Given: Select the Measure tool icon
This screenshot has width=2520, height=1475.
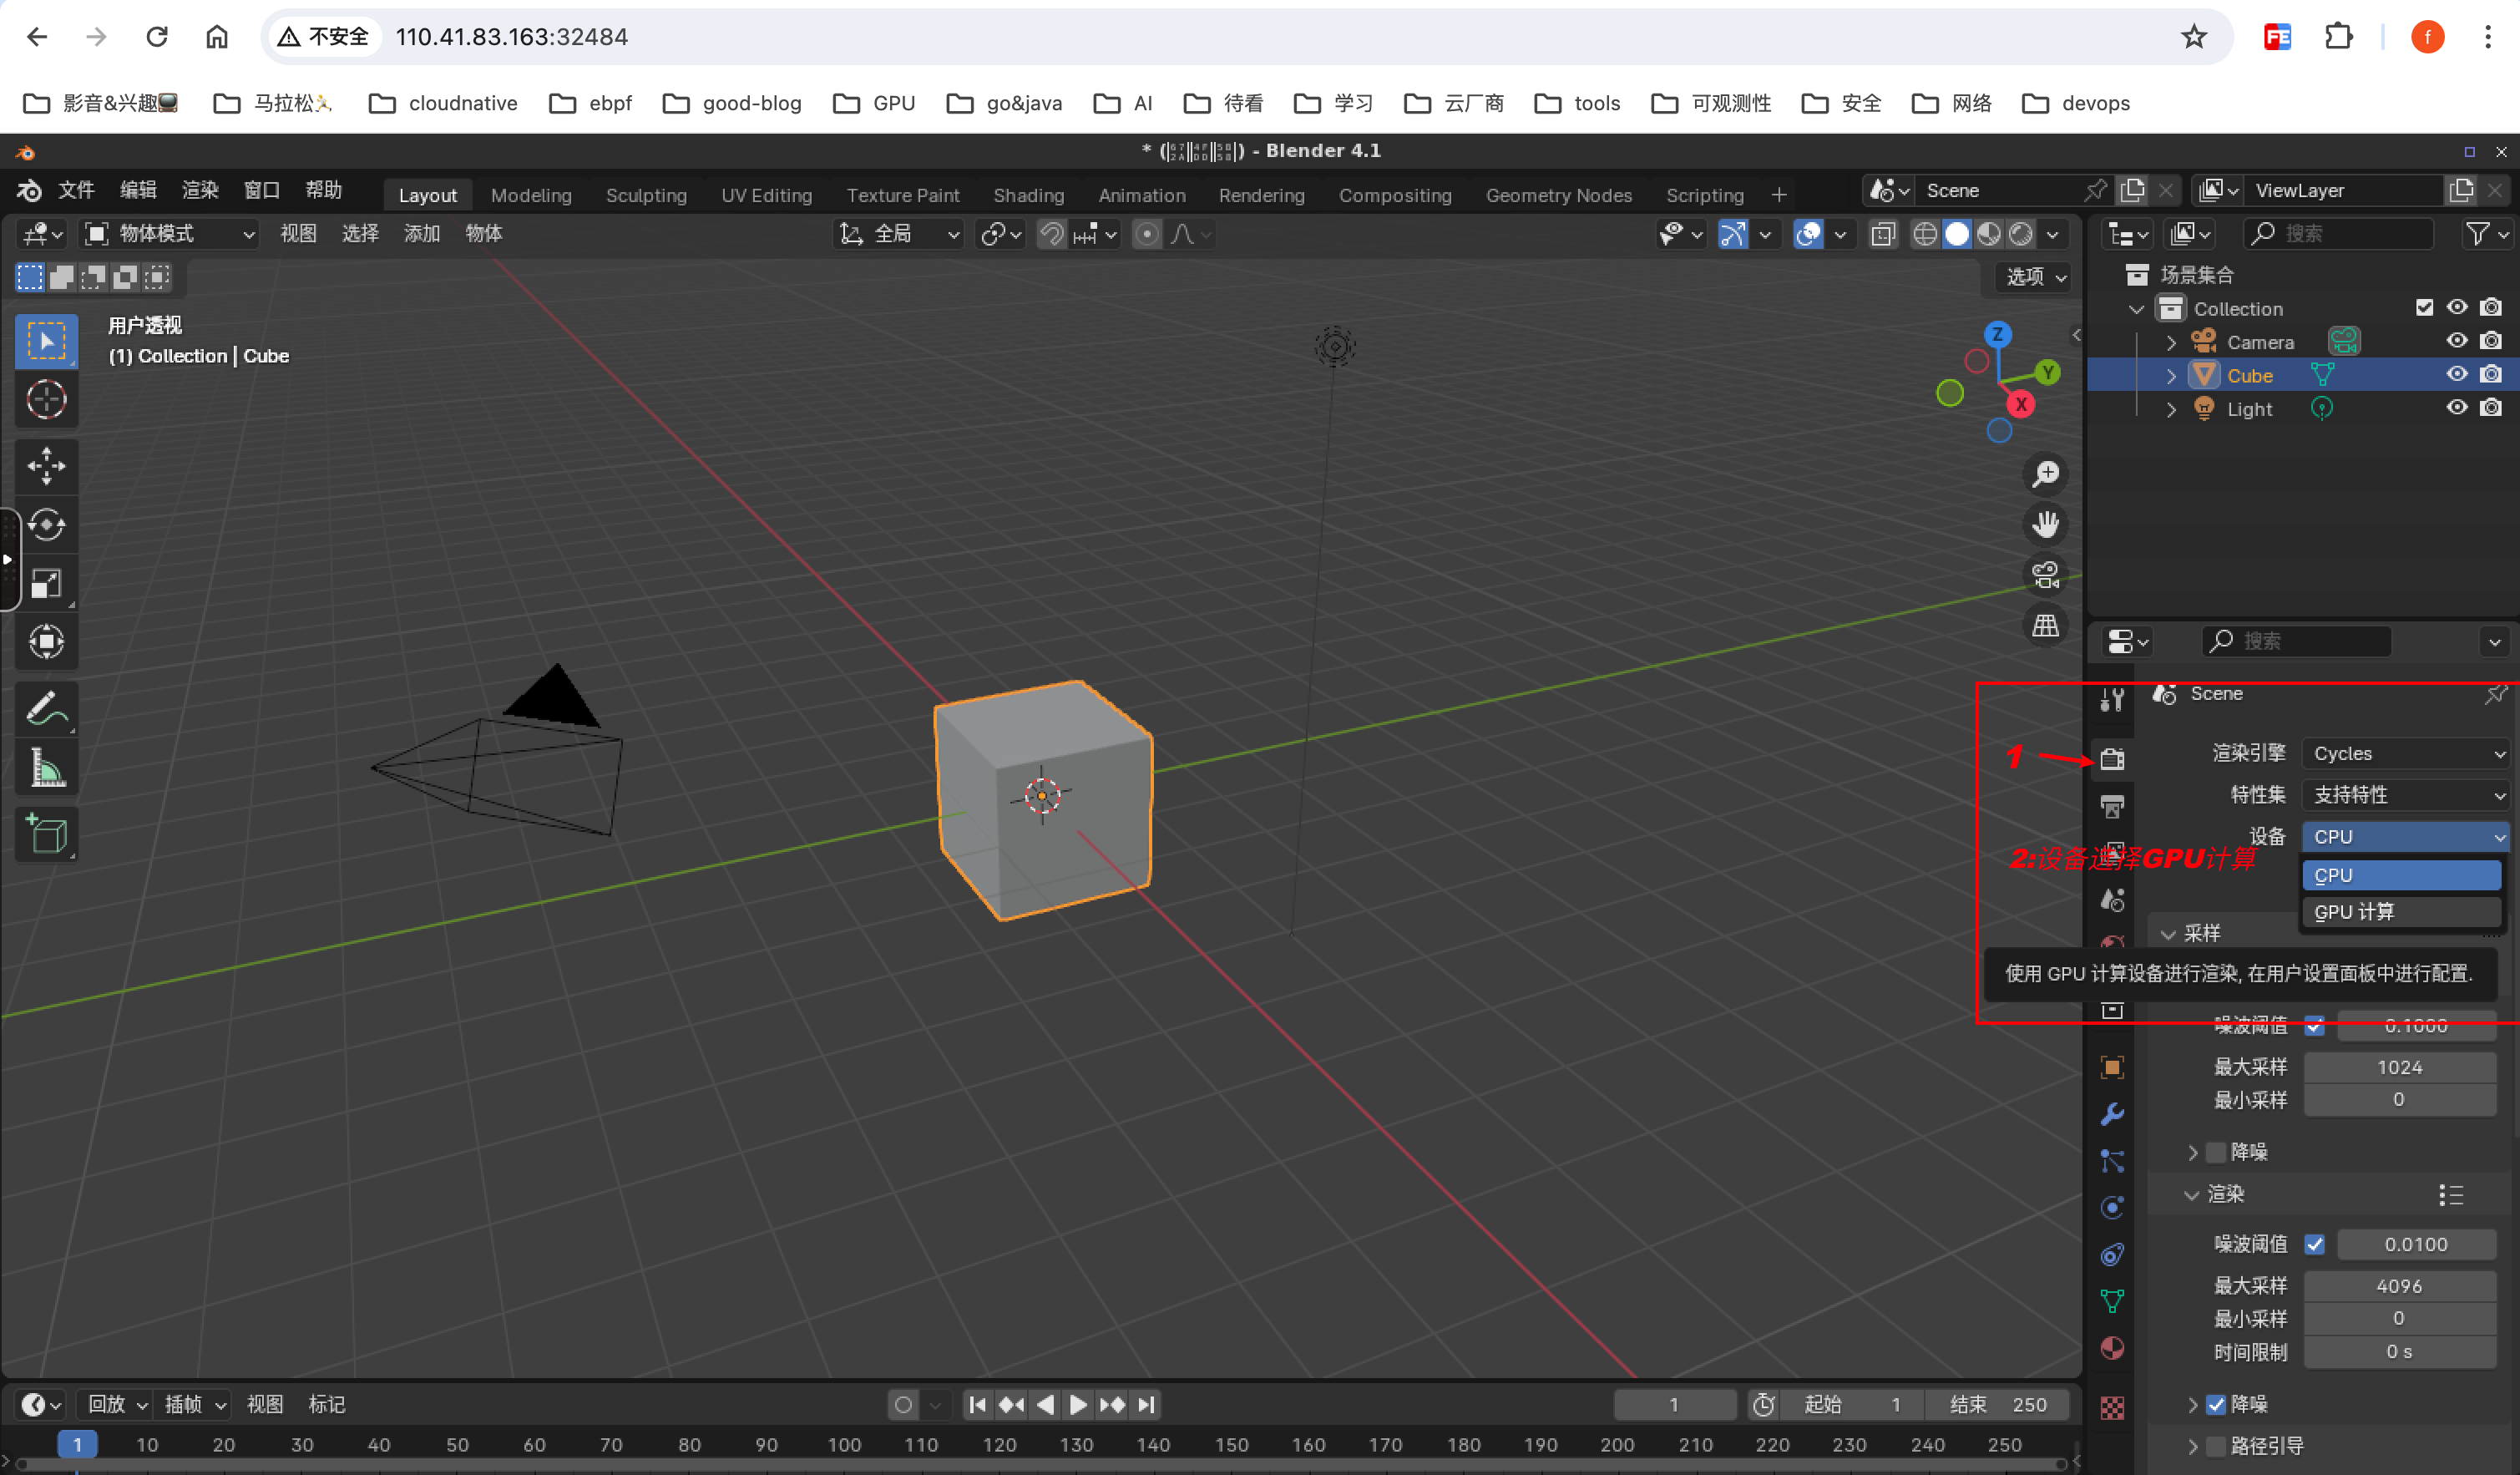Looking at the screenshot, I should click(x=46, y=768).
